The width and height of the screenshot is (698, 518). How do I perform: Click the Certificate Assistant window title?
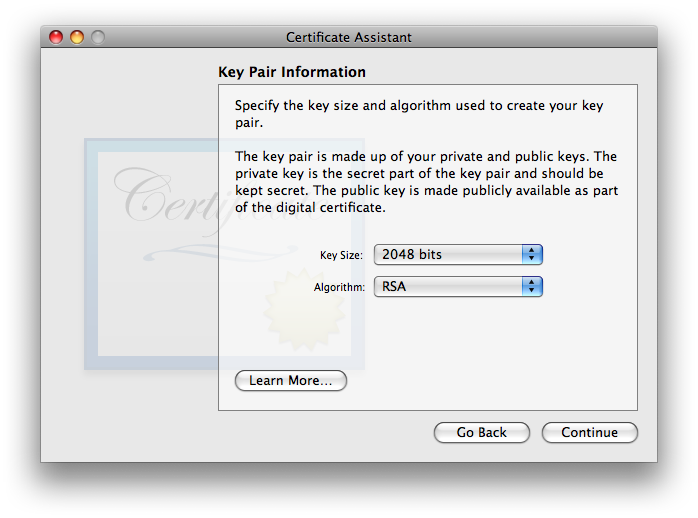[349, 37]
